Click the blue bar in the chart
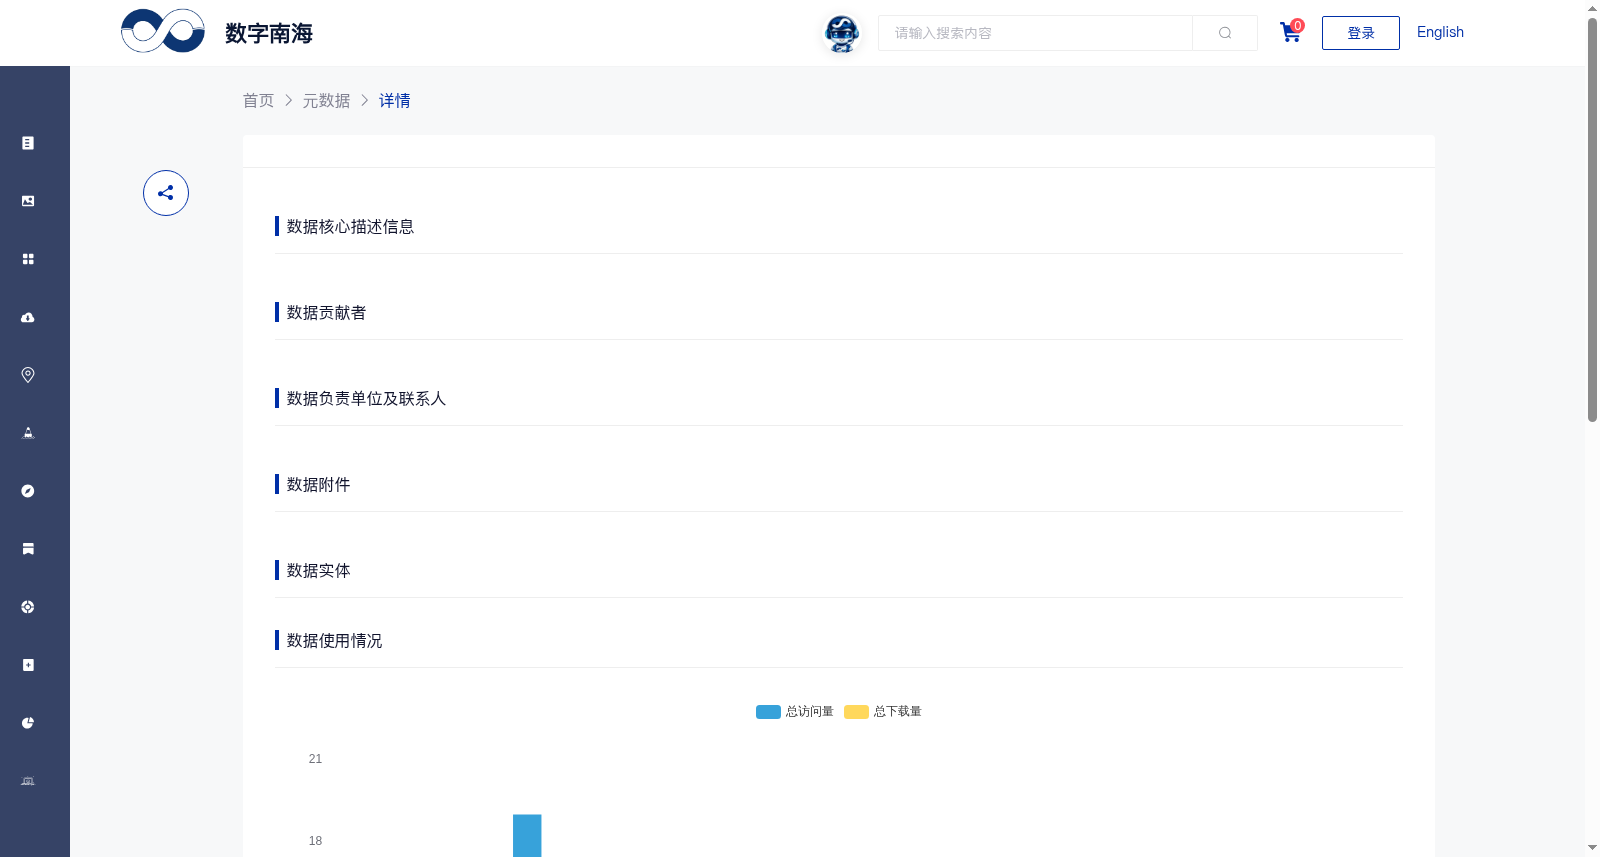The image size is (1600, 857). pos(527,836)
